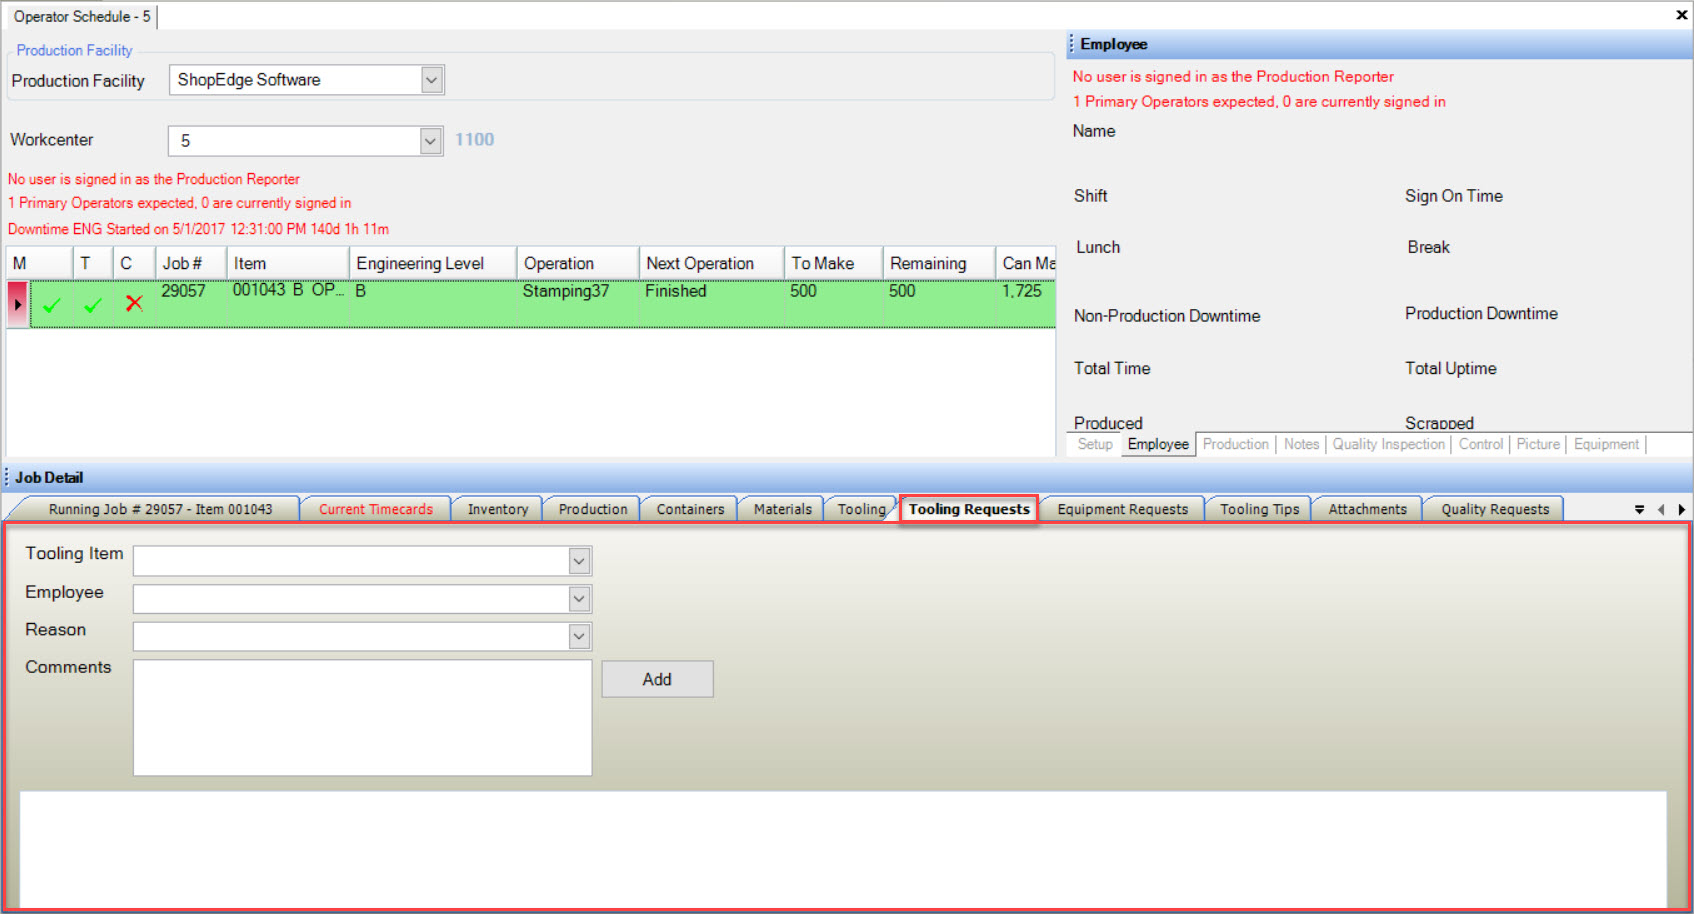Sort by the Job # column header
This screenshot has height=914, width=1694.
pos(190,263)
